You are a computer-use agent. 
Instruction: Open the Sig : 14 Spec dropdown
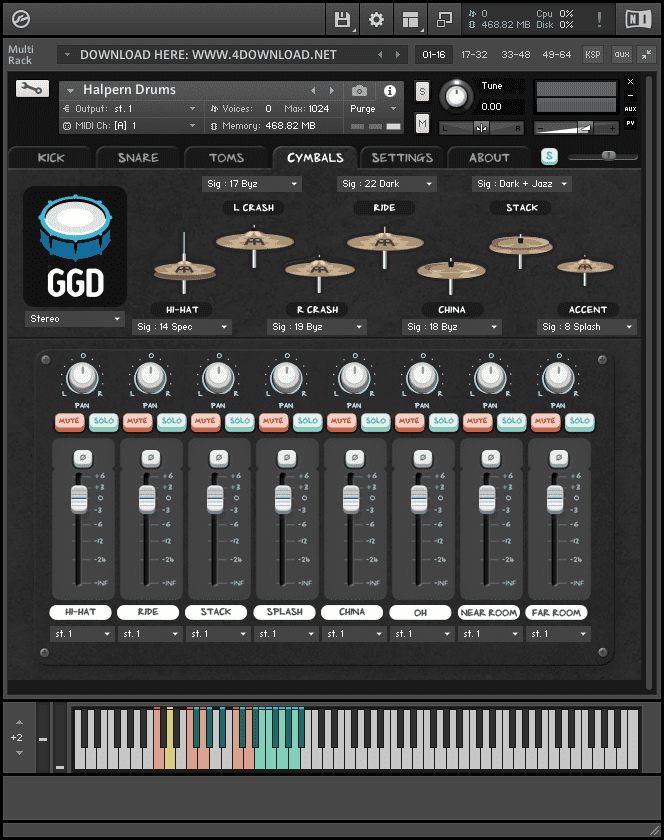(182, 327)
